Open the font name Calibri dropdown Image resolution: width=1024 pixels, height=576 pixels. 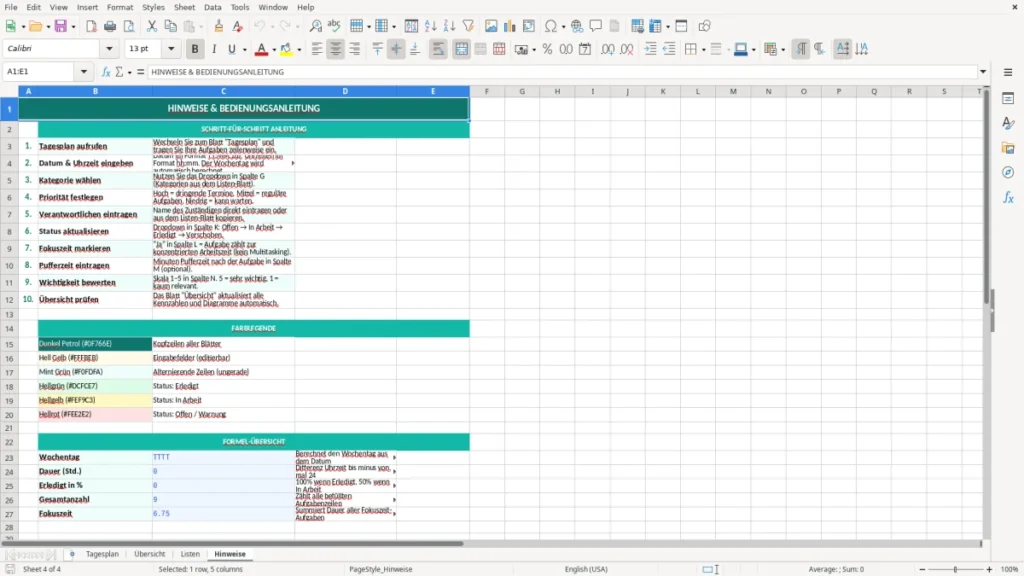click(x=109, y=49)
